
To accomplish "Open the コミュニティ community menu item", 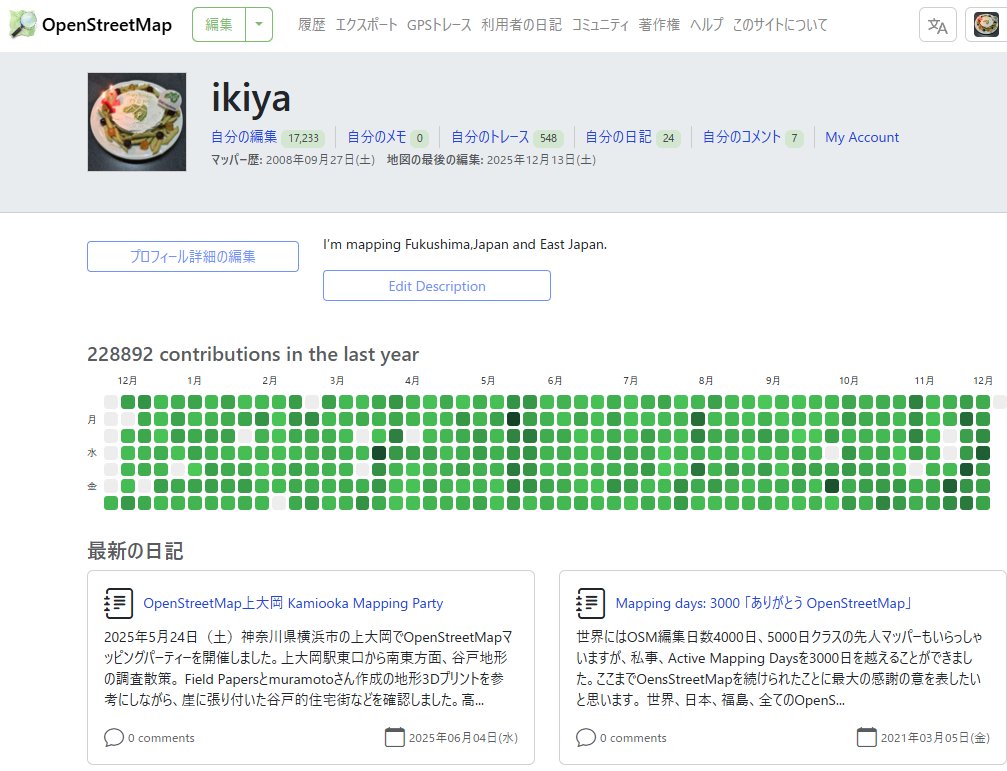I will (600, 25).
